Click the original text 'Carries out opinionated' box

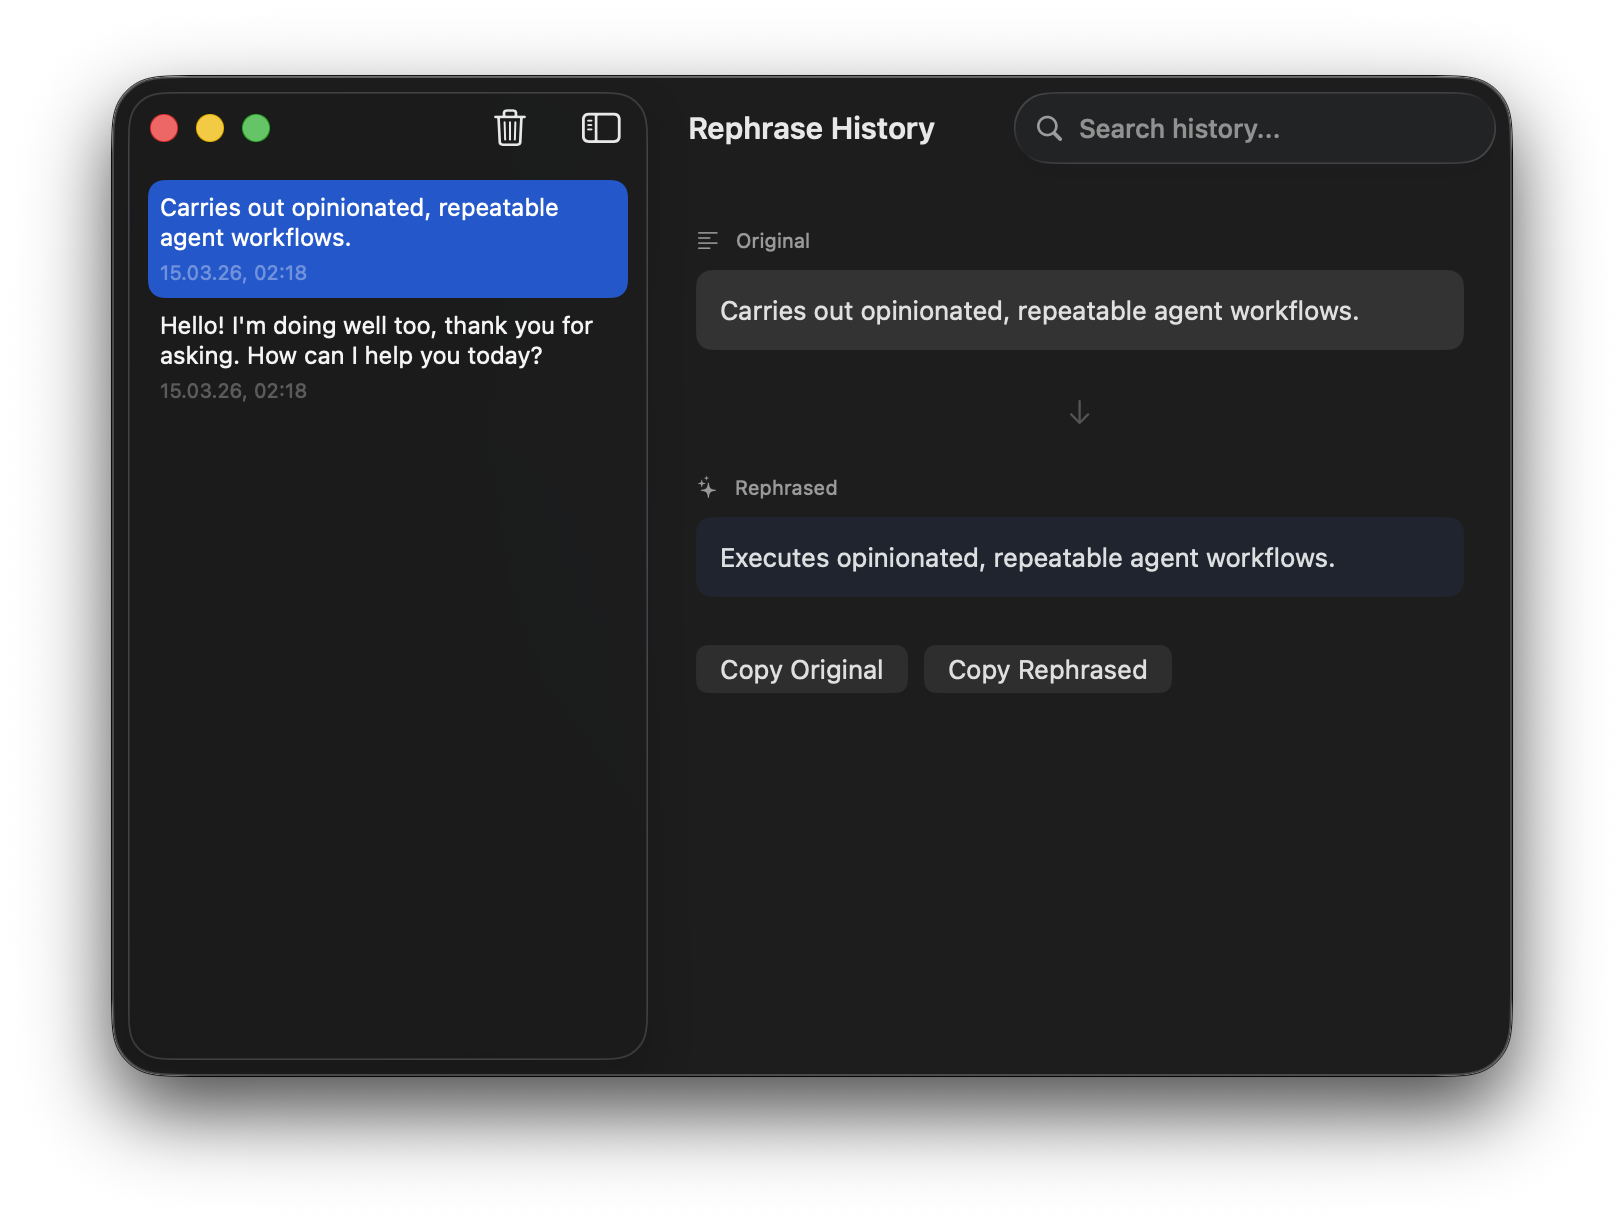coord(1079,311)
